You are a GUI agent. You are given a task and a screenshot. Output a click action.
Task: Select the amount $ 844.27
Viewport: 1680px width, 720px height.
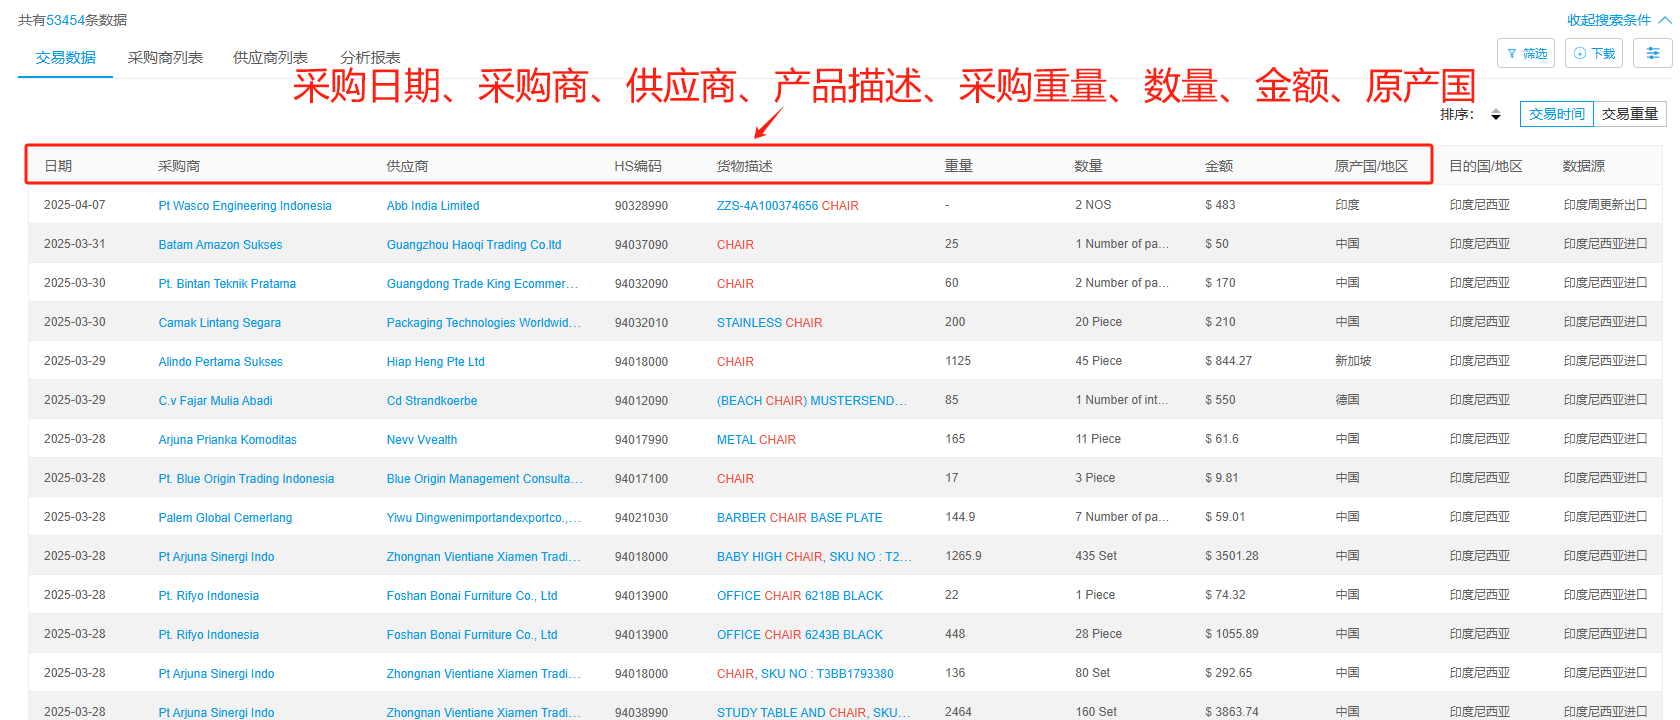1228,361
